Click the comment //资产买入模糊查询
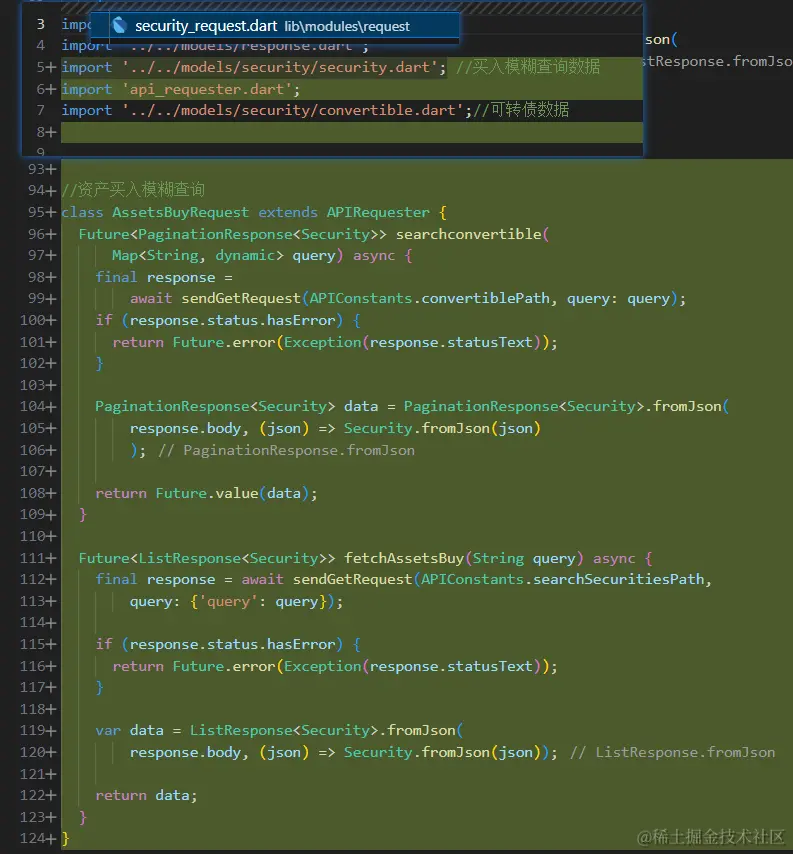 pyautogui.click(x=133, y=190)
